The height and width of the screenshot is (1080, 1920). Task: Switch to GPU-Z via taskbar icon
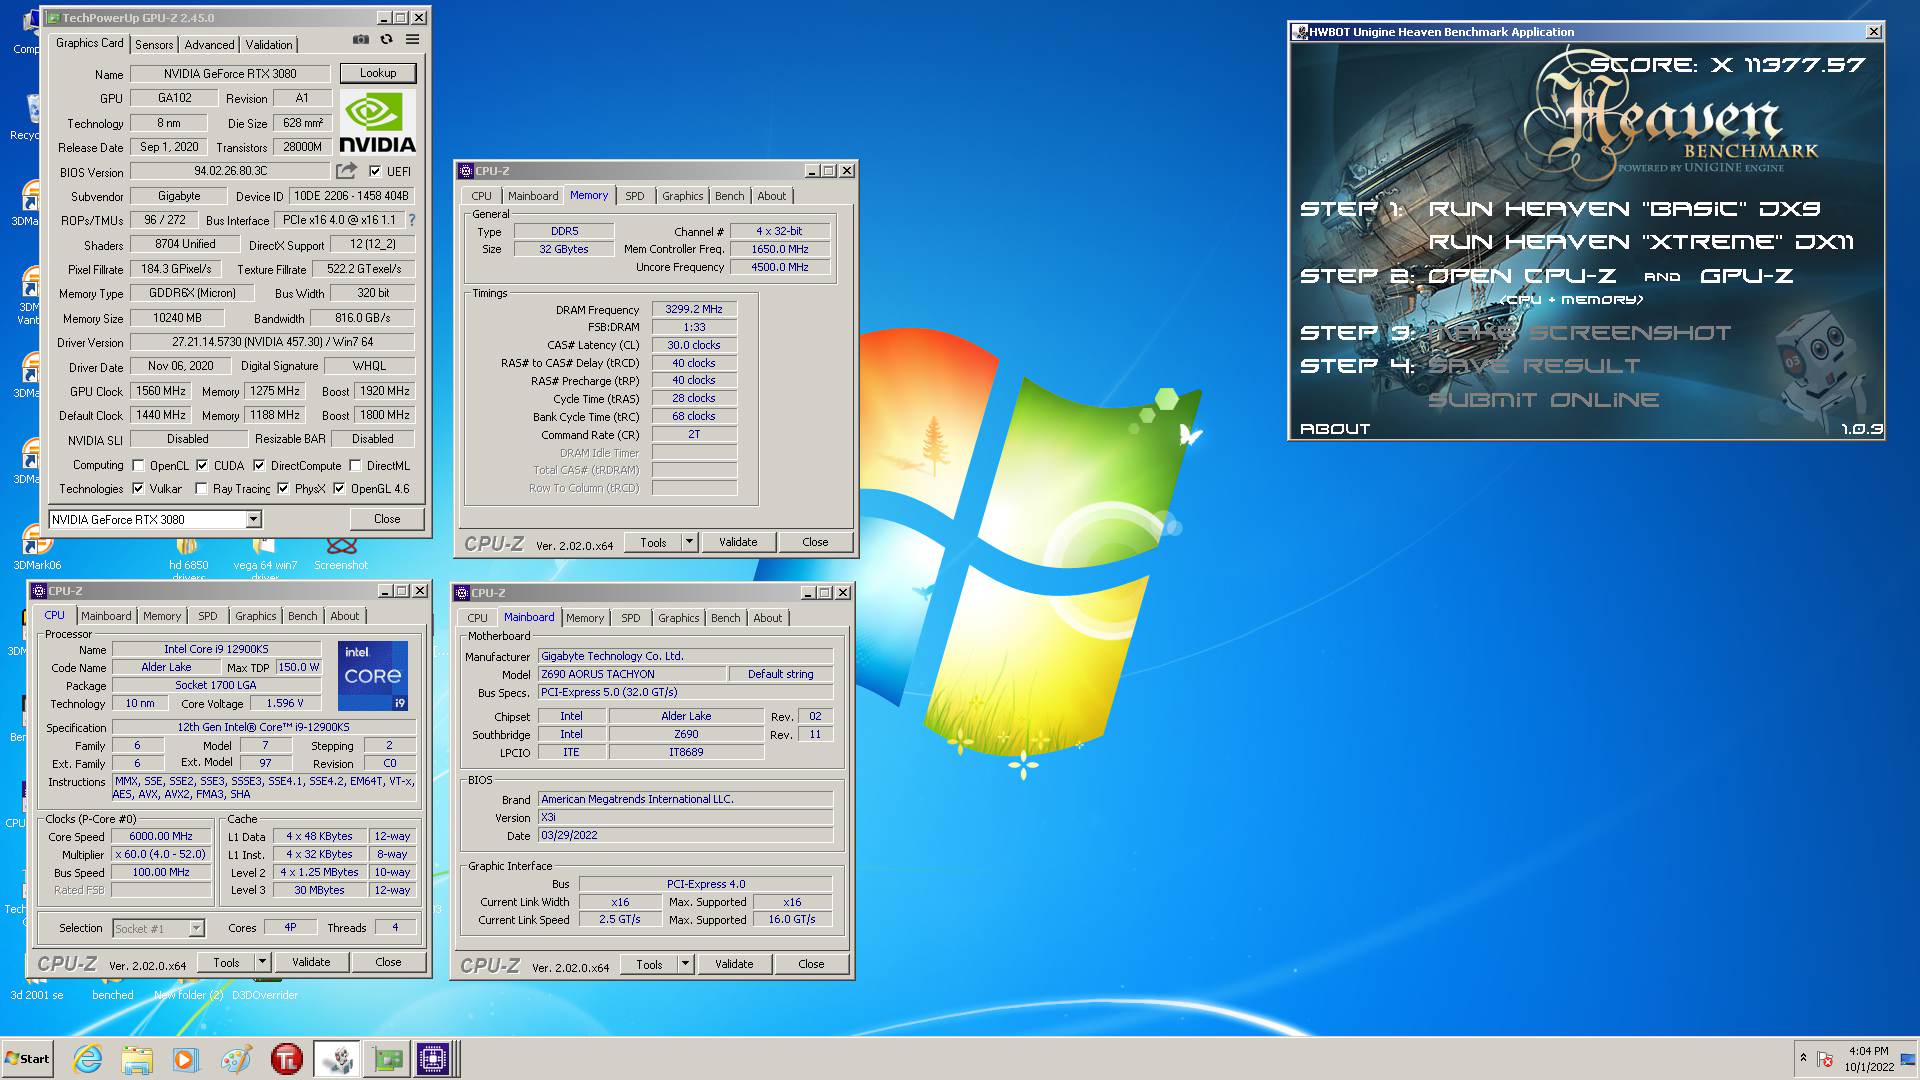click(387, 1059)
